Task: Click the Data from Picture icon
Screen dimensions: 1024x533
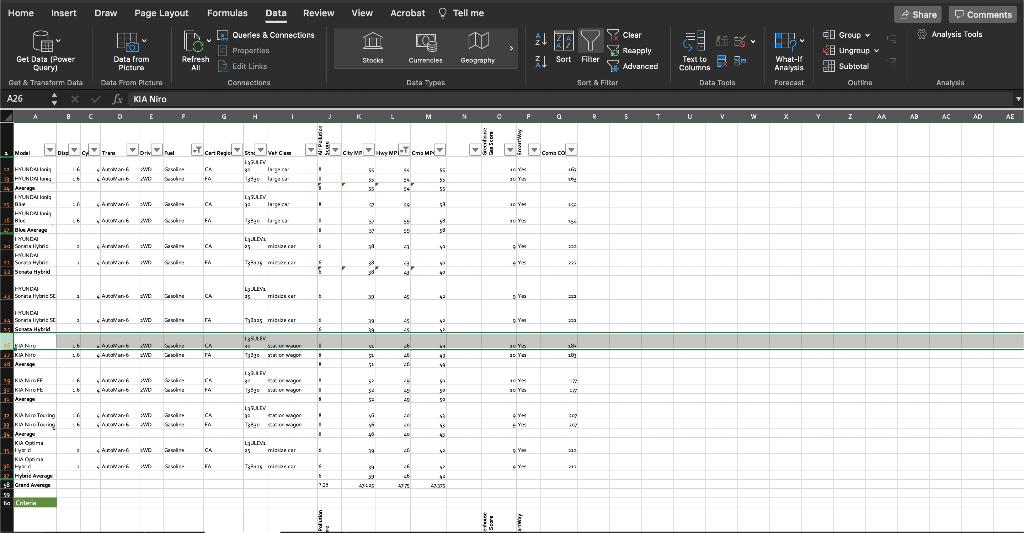Action: point(131,42)
